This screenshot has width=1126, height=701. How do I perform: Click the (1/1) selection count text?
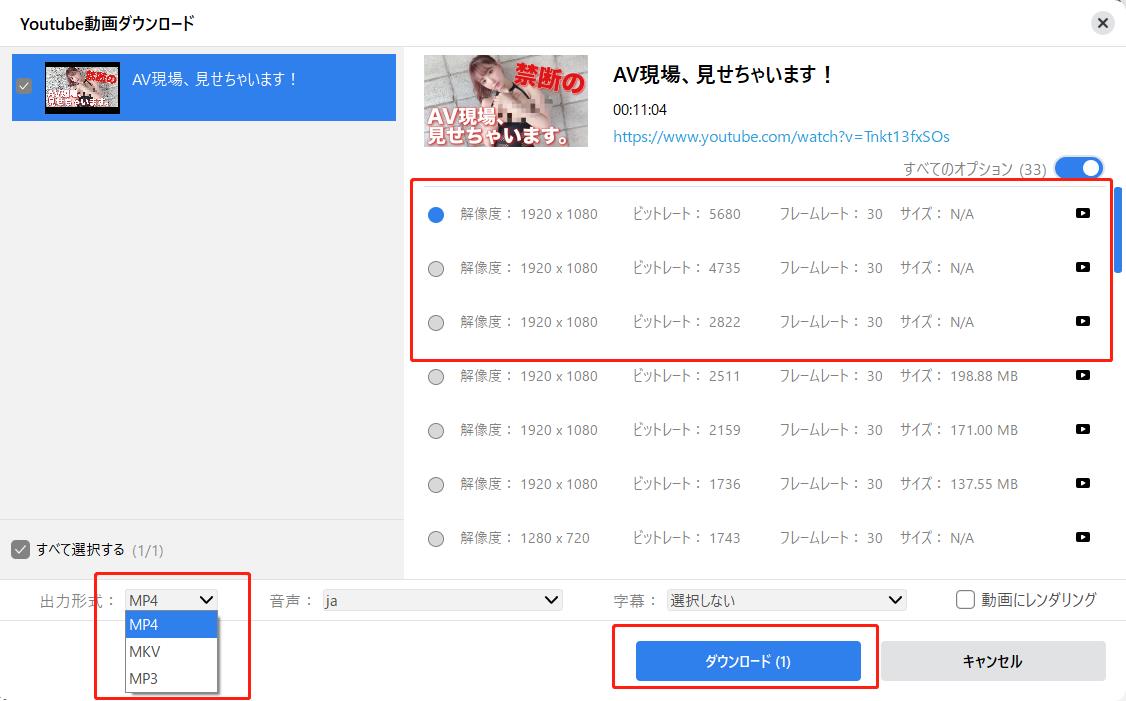147,550
